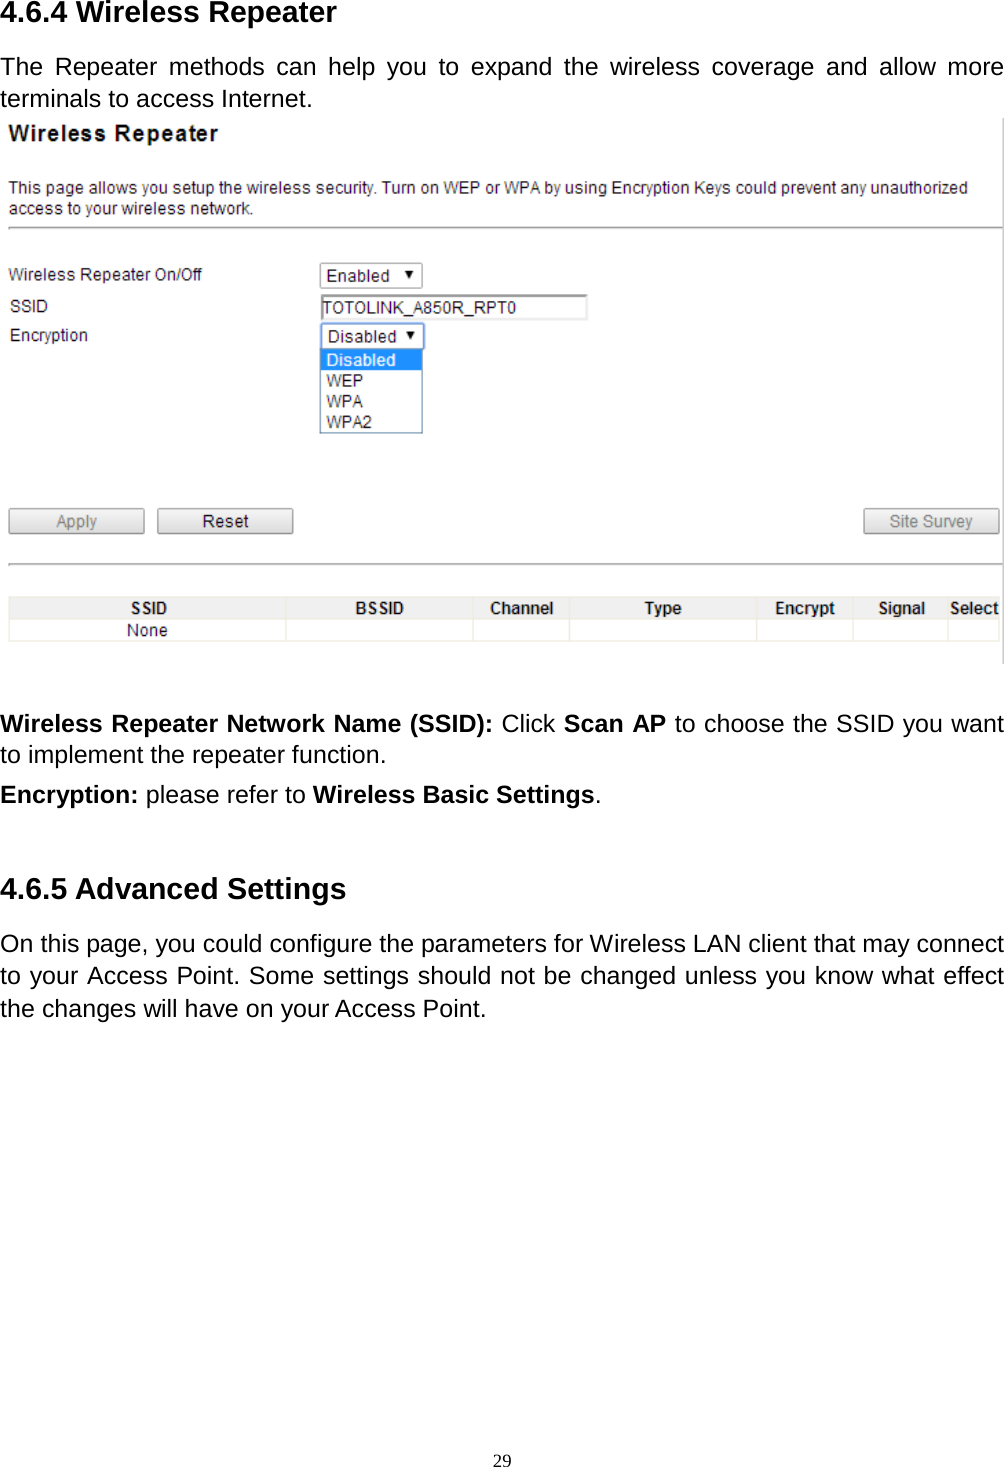Click the Encryption field label
The width and height of the screenshot is (1004, 1467).
[49, 335]
